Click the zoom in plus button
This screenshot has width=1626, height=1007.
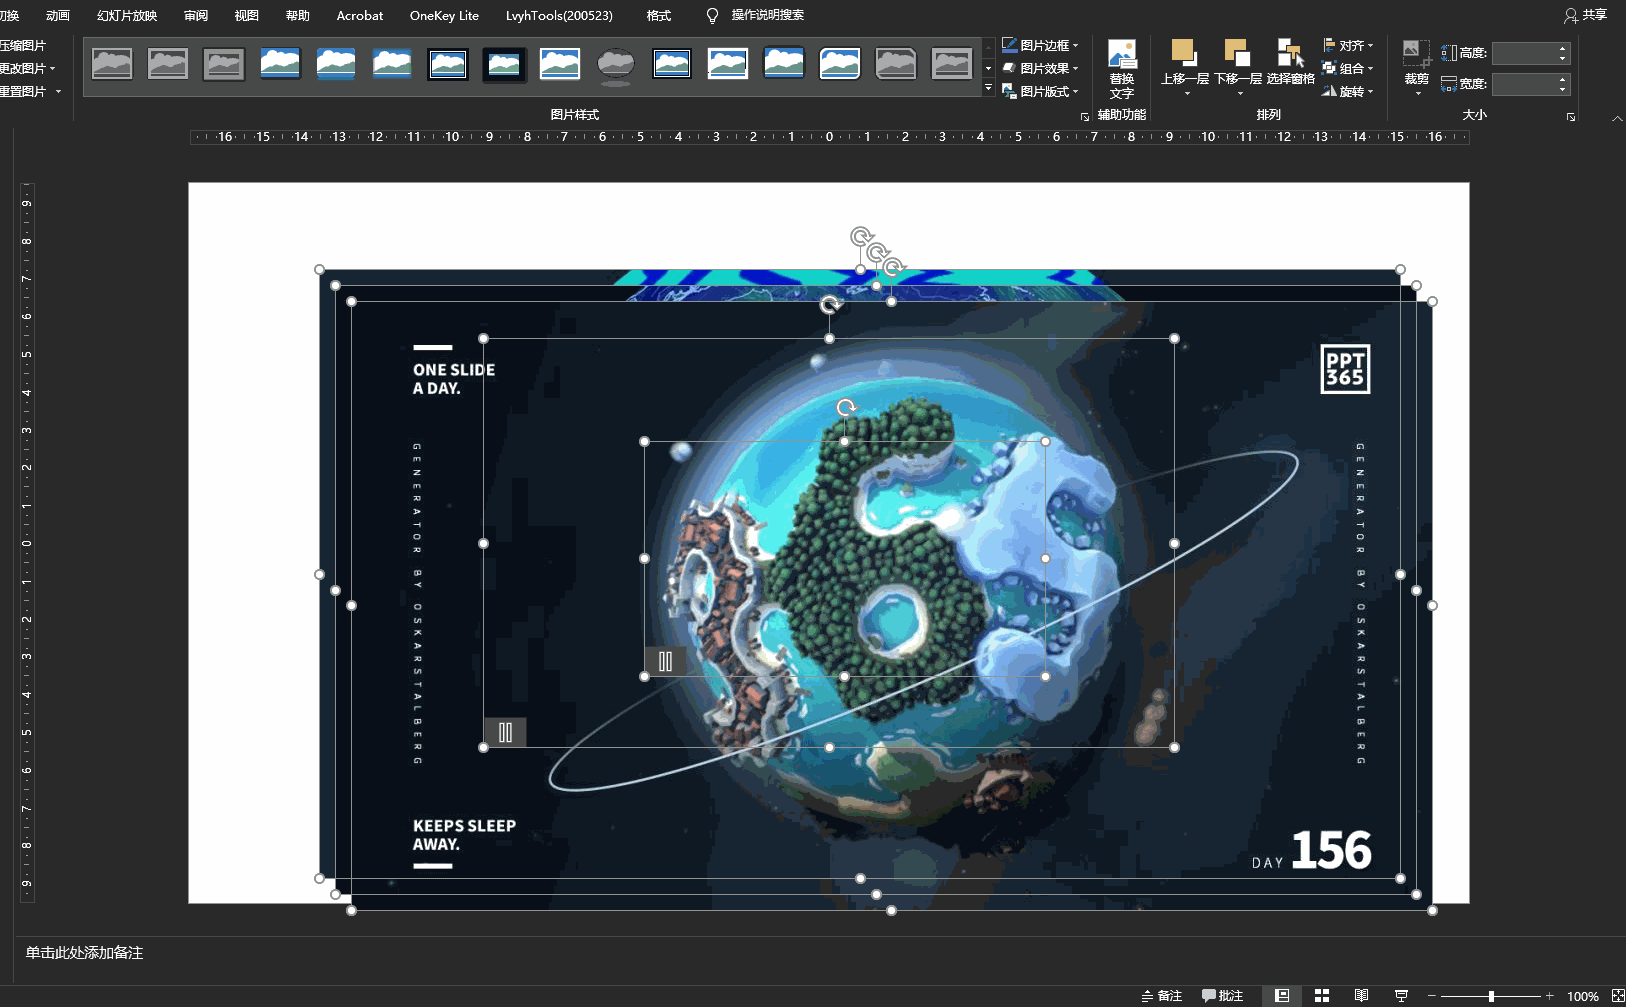(1549, 996)
